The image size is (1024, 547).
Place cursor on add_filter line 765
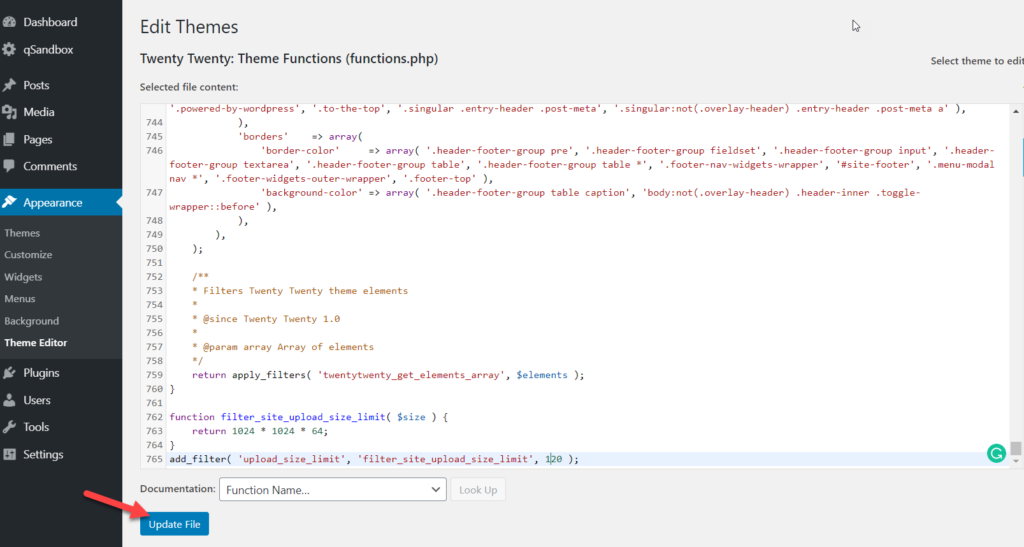pos(374,459)
